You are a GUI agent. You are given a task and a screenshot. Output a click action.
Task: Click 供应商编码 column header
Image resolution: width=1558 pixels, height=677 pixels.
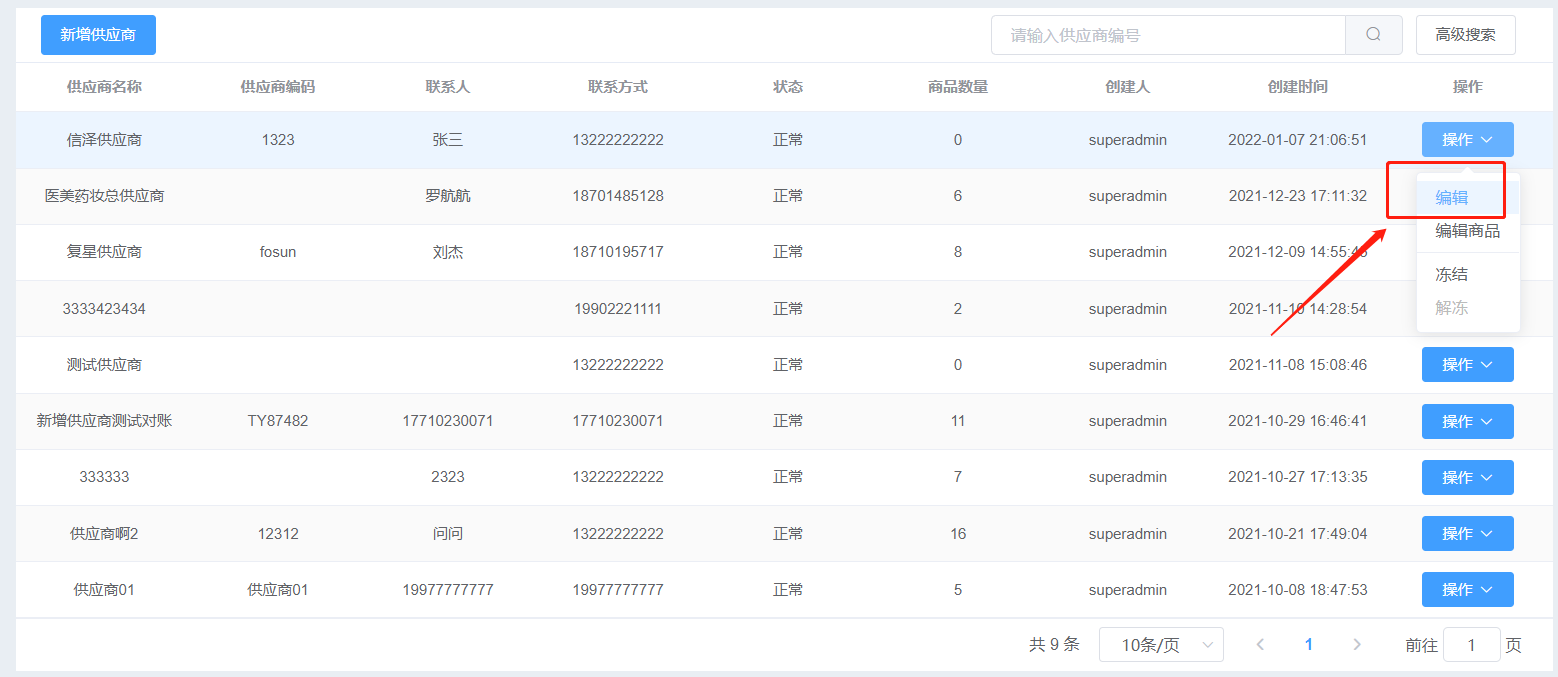(278, 87)
